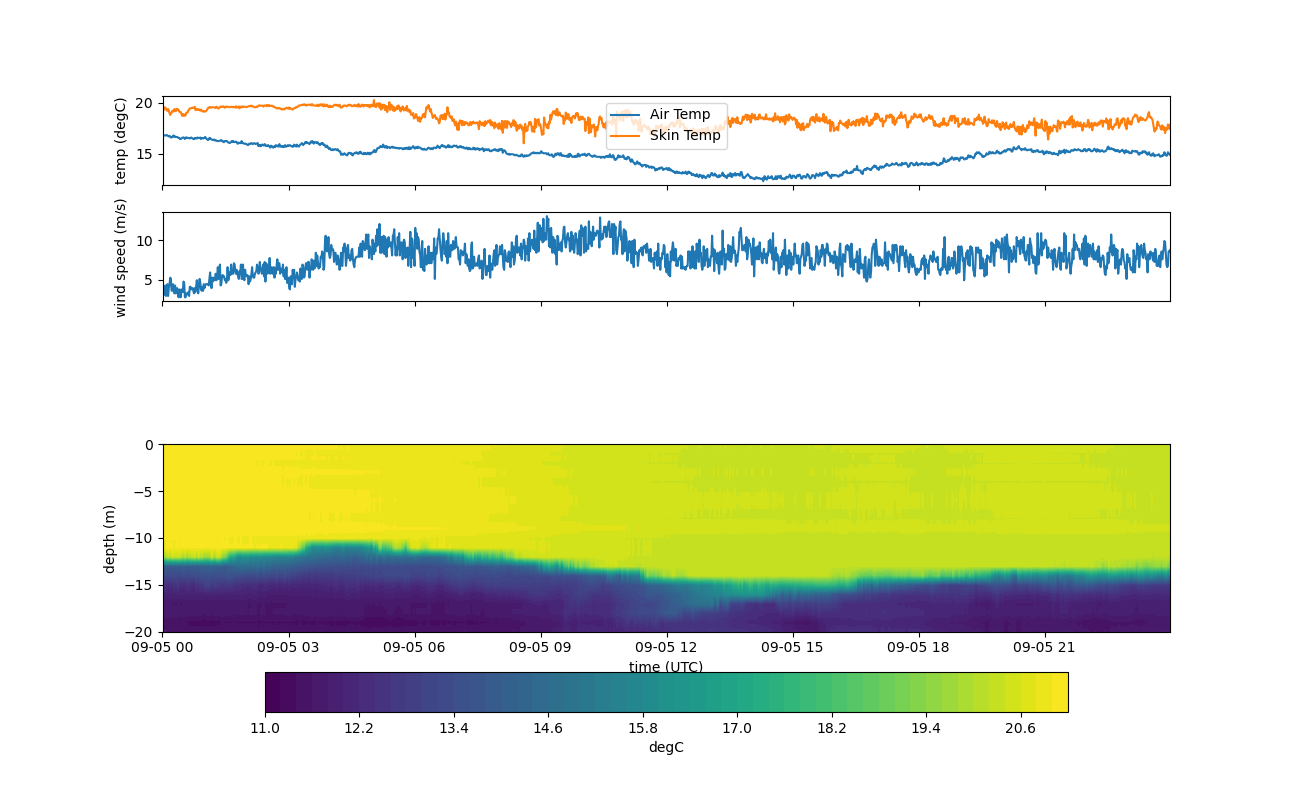Select the depth (m) axis label
The image size is (1300, 800).
(x=109, y=538)
